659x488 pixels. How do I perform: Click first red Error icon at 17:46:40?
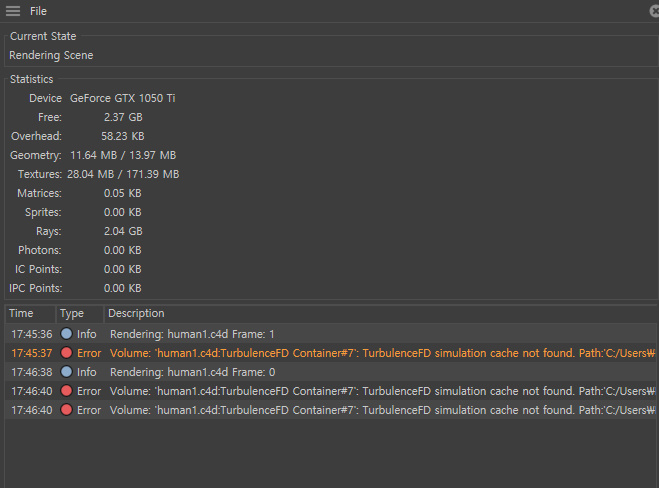coord(66,391)
